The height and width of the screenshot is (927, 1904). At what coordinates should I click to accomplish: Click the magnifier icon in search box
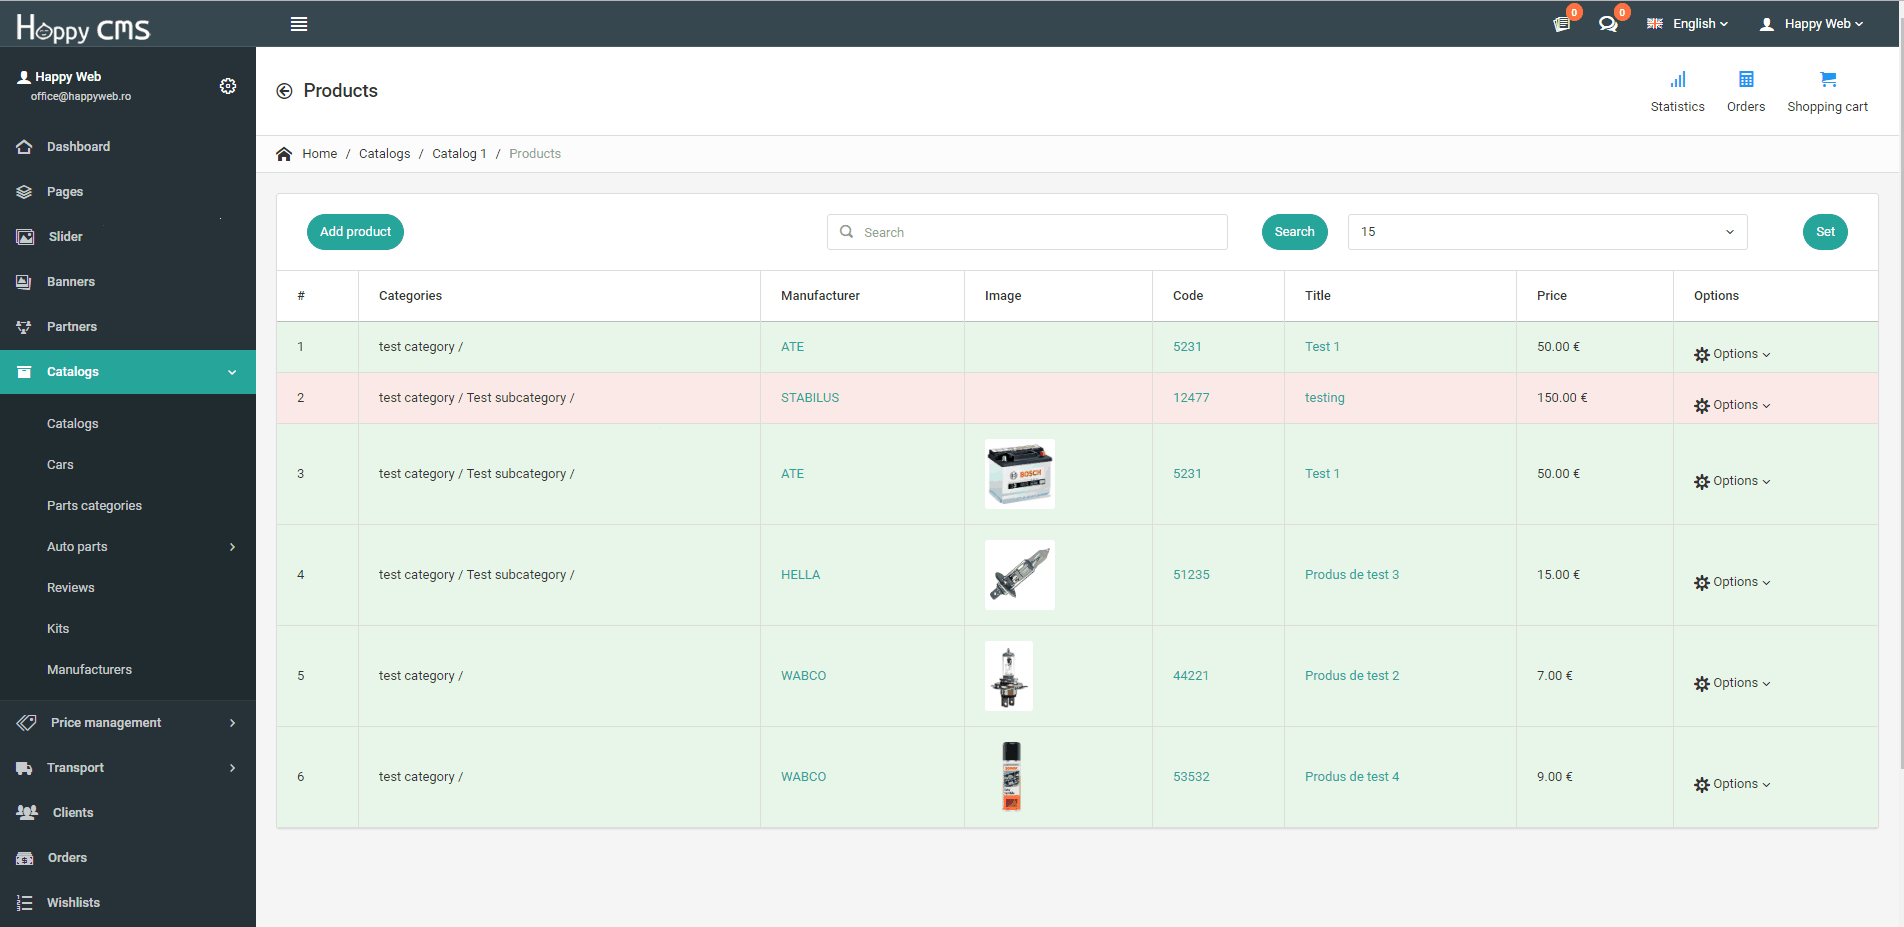point(846,232)
